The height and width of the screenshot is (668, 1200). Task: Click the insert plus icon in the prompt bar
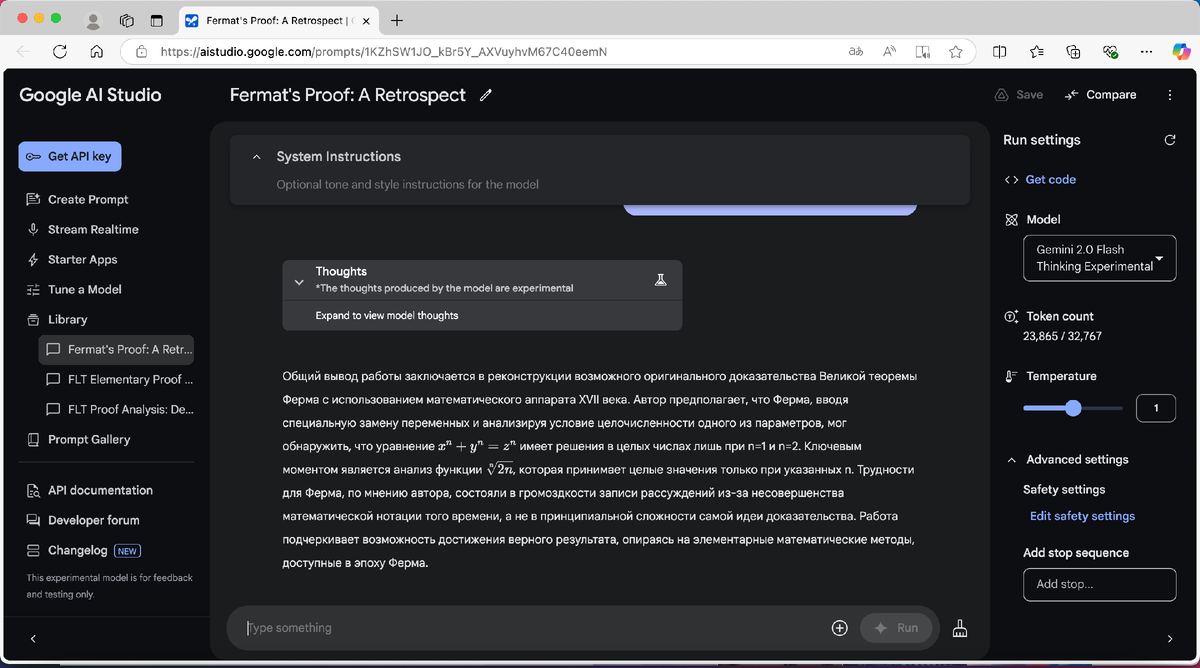pos(839,628)
